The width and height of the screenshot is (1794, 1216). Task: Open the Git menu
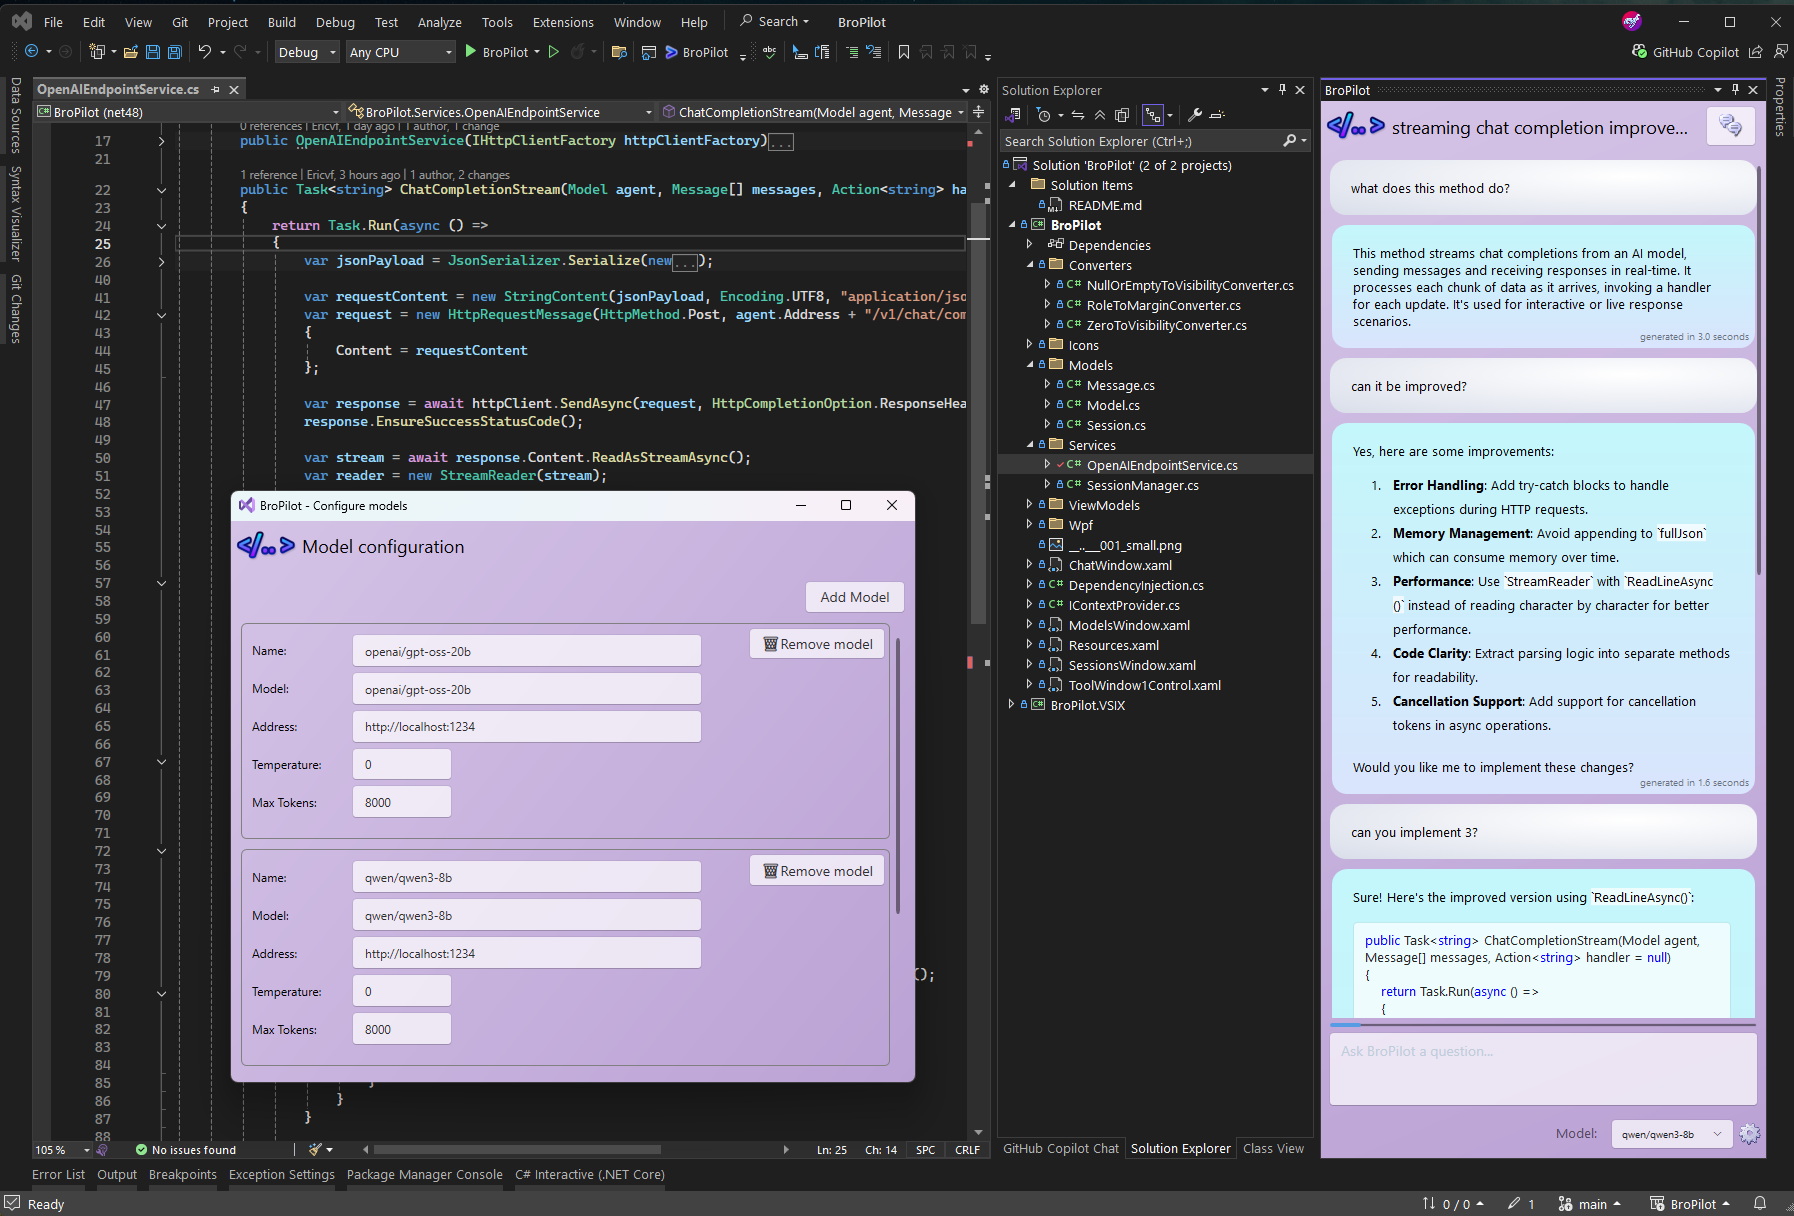click(x=180, y=22)
